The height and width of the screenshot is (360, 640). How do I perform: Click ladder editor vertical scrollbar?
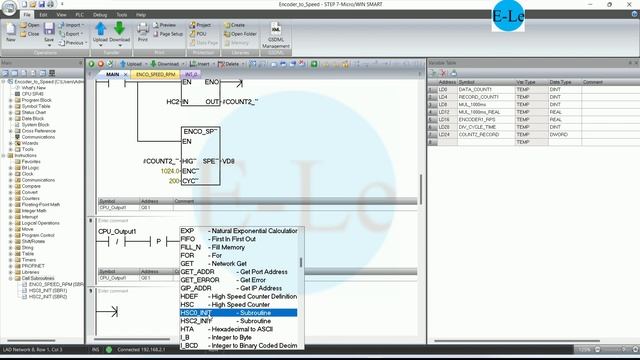(x=420, y=189)
